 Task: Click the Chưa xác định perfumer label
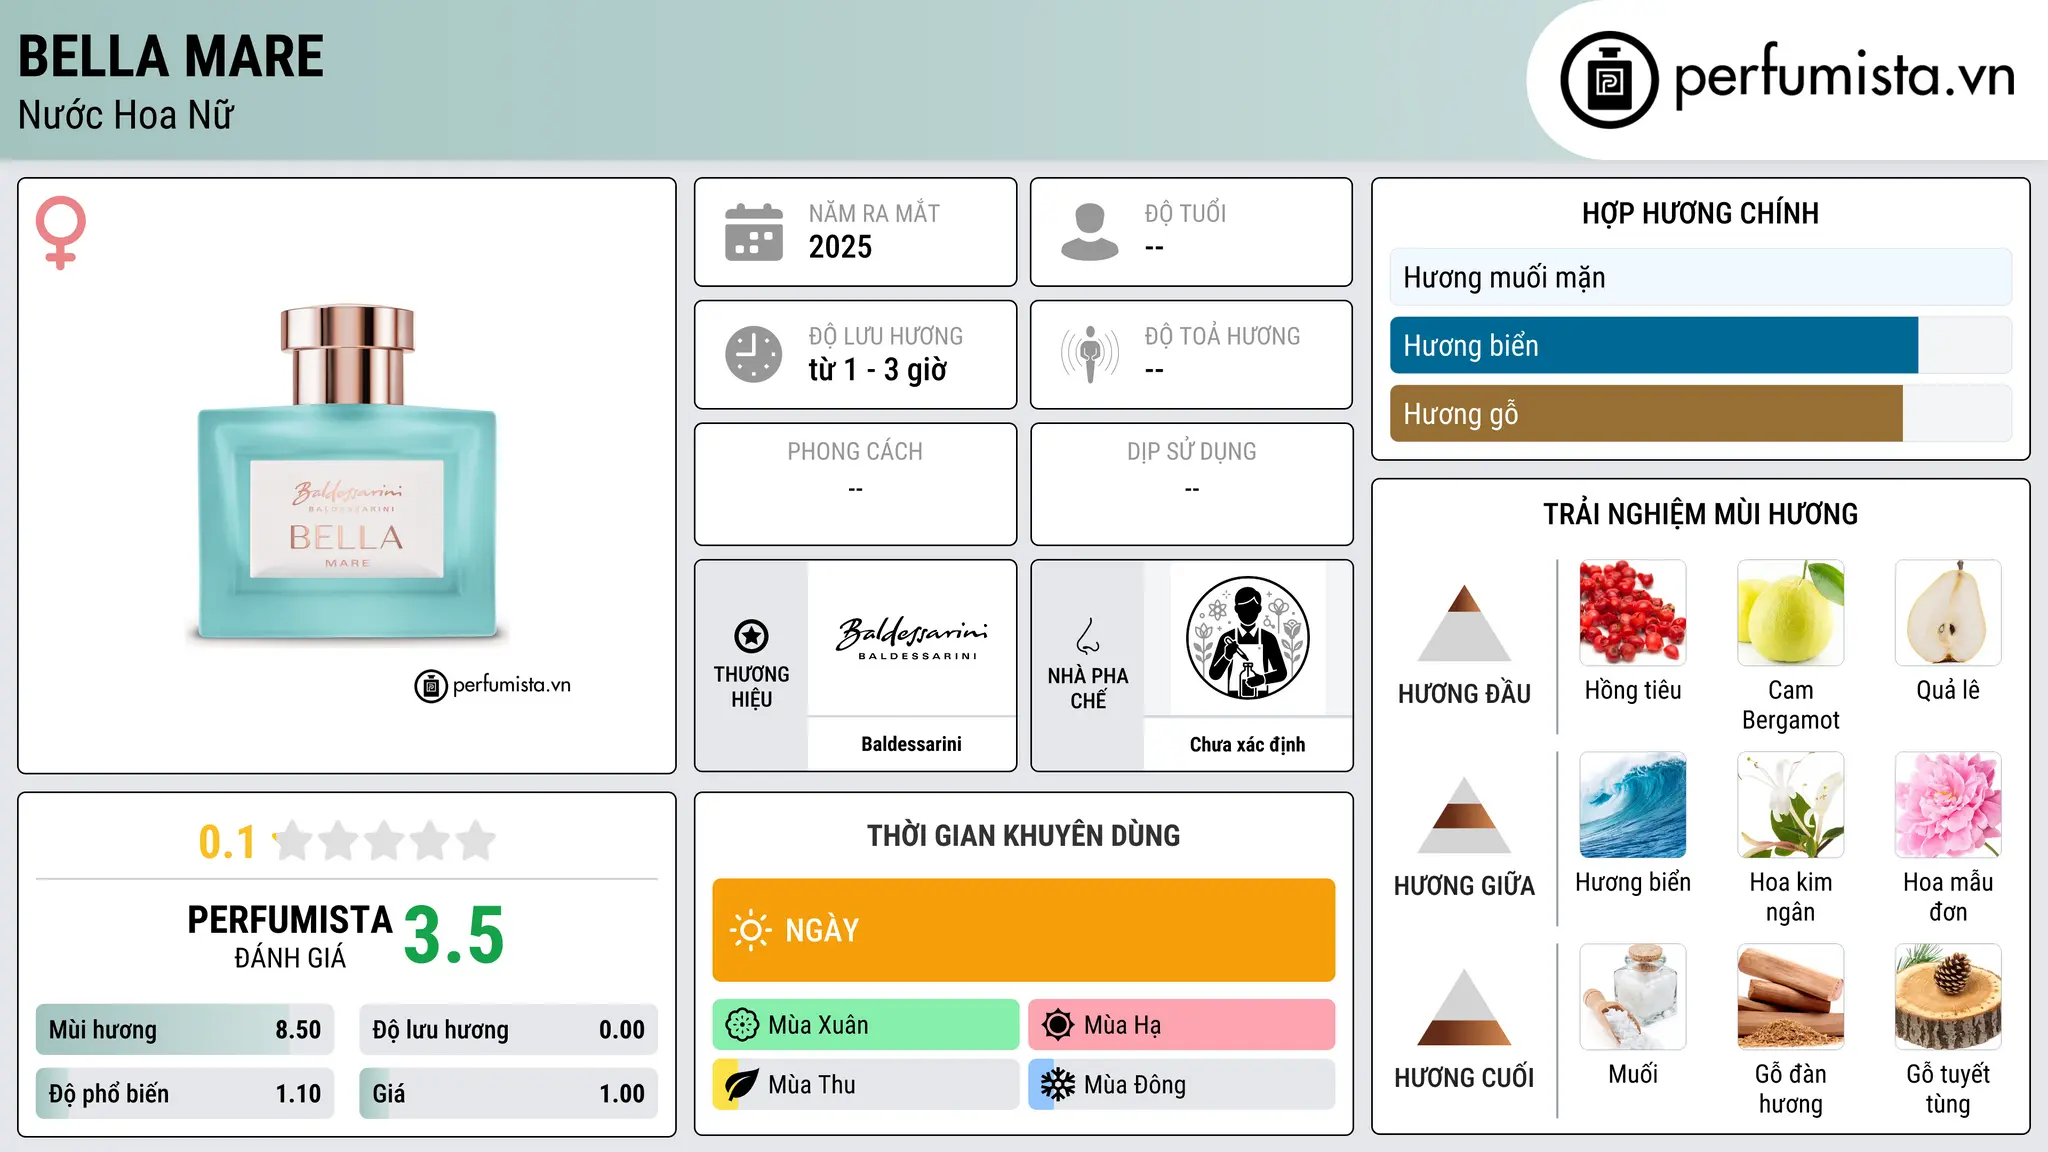[1247, 744]
